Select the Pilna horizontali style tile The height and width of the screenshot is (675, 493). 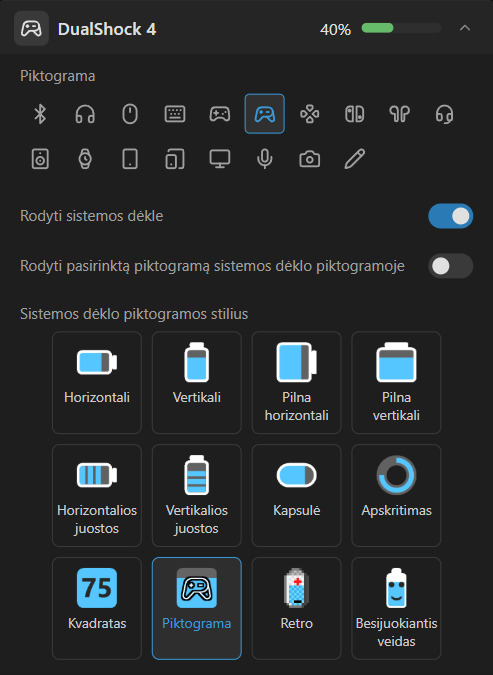tap(297, 382)
